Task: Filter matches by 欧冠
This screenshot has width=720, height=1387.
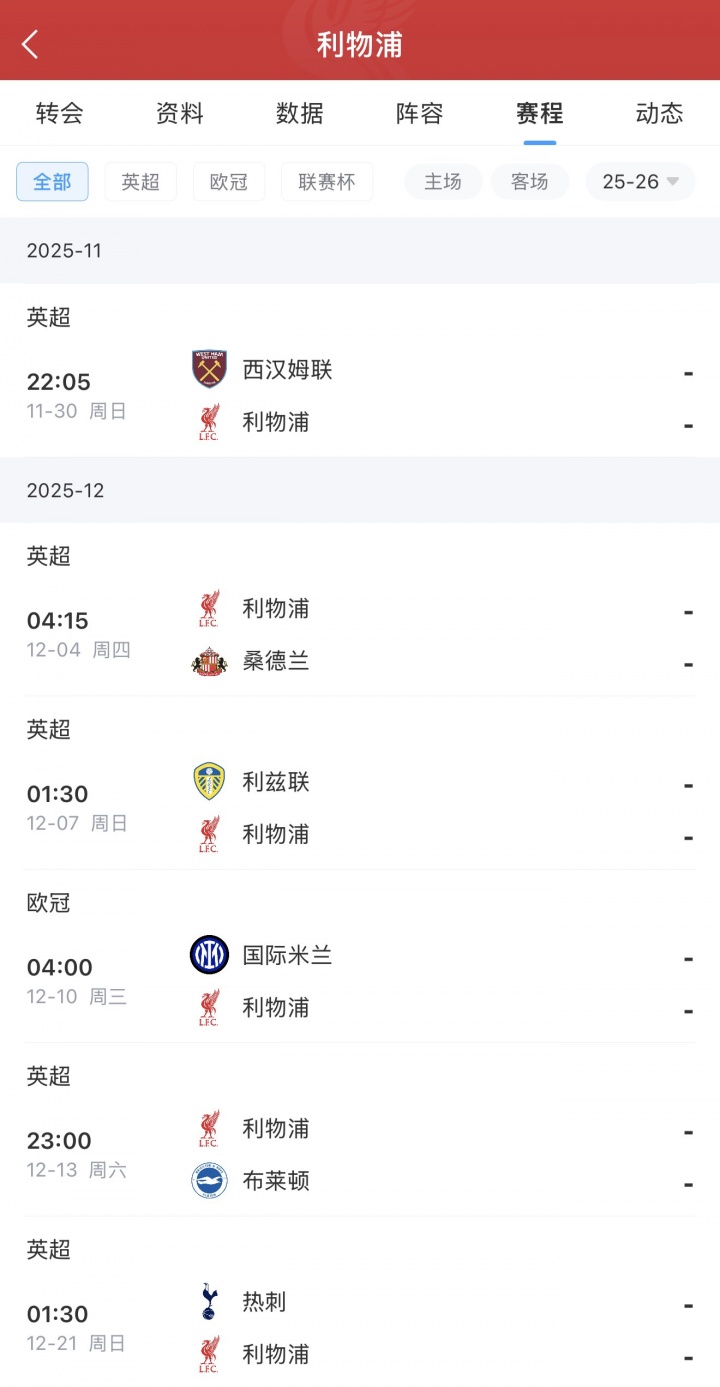Action: pos(229,182)
